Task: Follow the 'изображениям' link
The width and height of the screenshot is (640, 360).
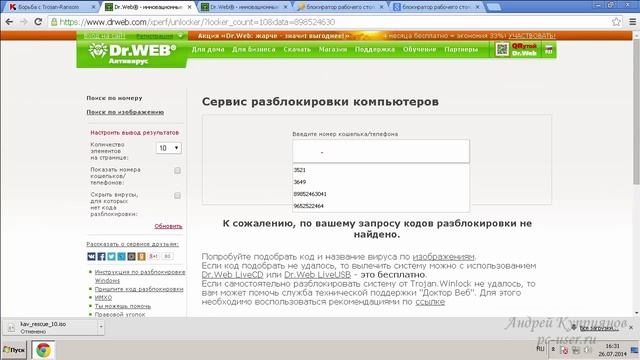Action: click(443, 257)
